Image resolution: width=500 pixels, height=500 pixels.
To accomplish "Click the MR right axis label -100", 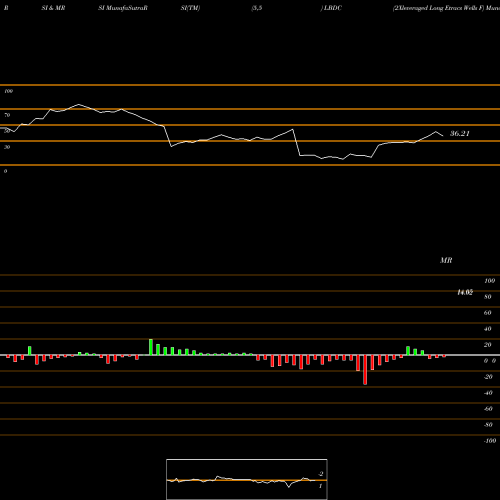I will 490,441.
